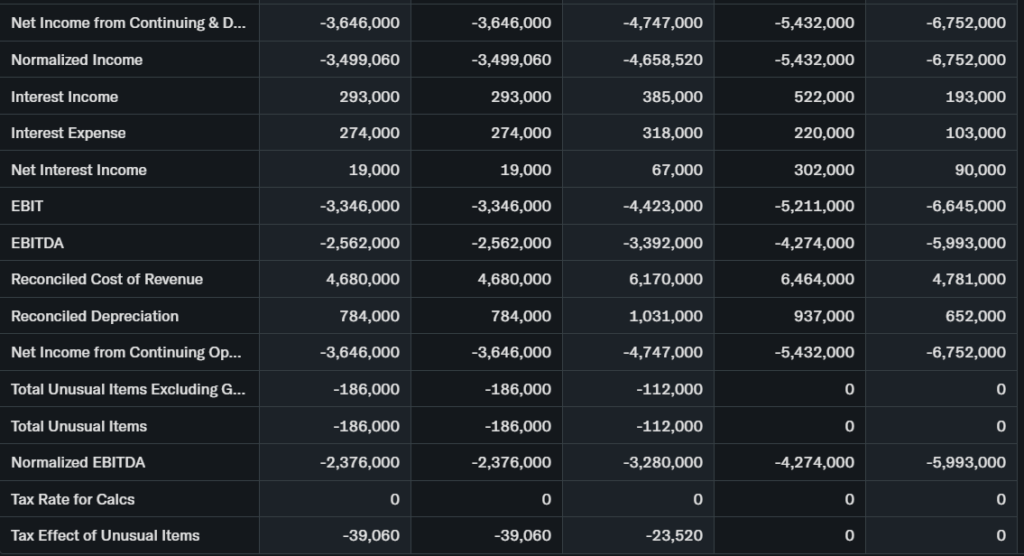
Task: Select the Interest Income row label
Action: 65,97
